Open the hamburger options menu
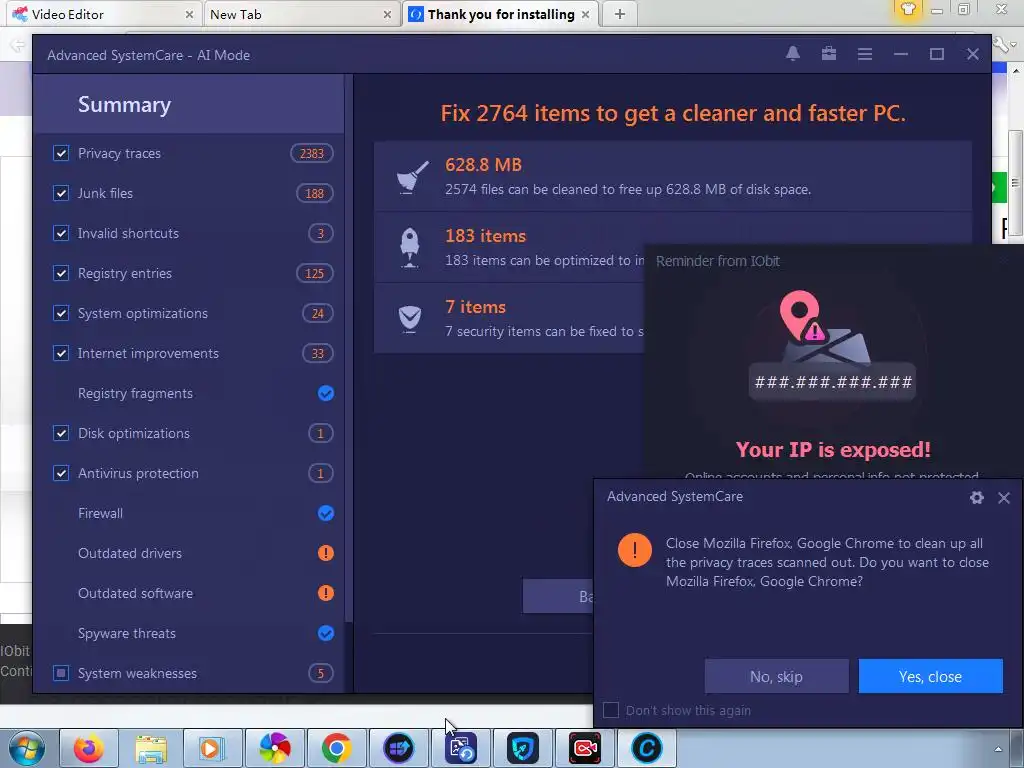Screen dimensions: 1024x768 pos(865,54)
